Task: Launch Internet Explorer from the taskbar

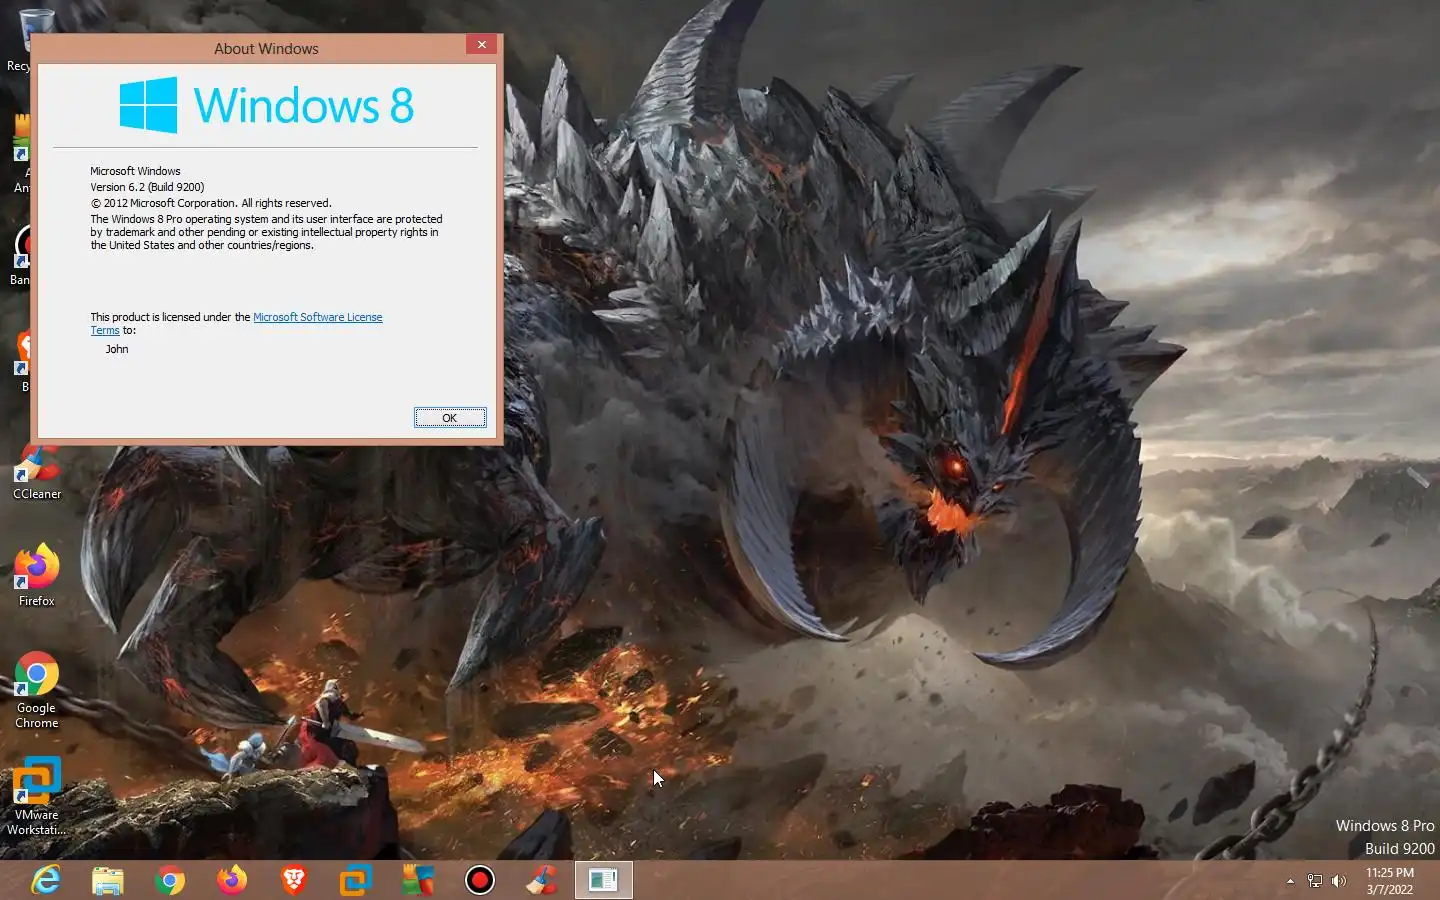Action: tap(46, 880)
